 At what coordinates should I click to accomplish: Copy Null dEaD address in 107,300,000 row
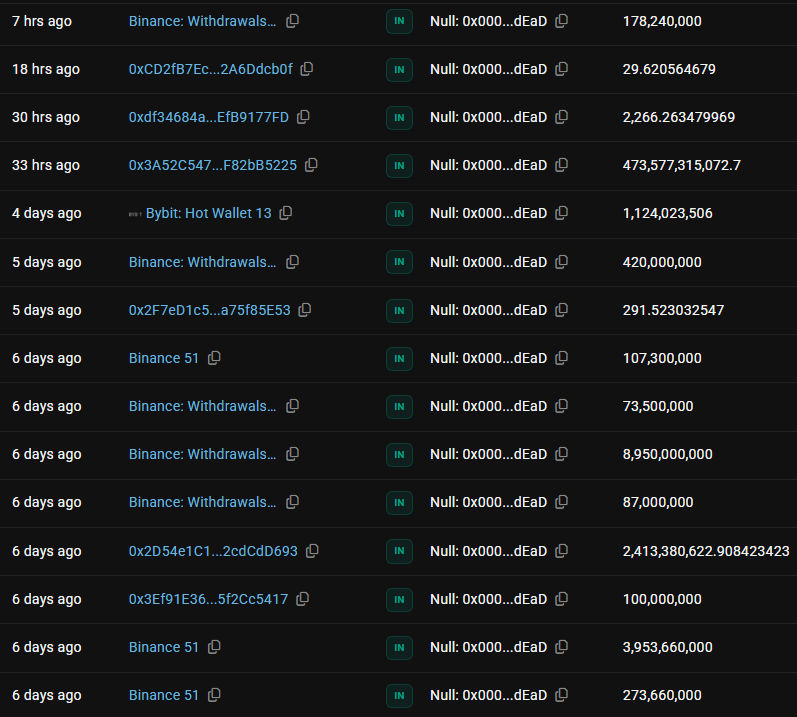coord(561,358)
